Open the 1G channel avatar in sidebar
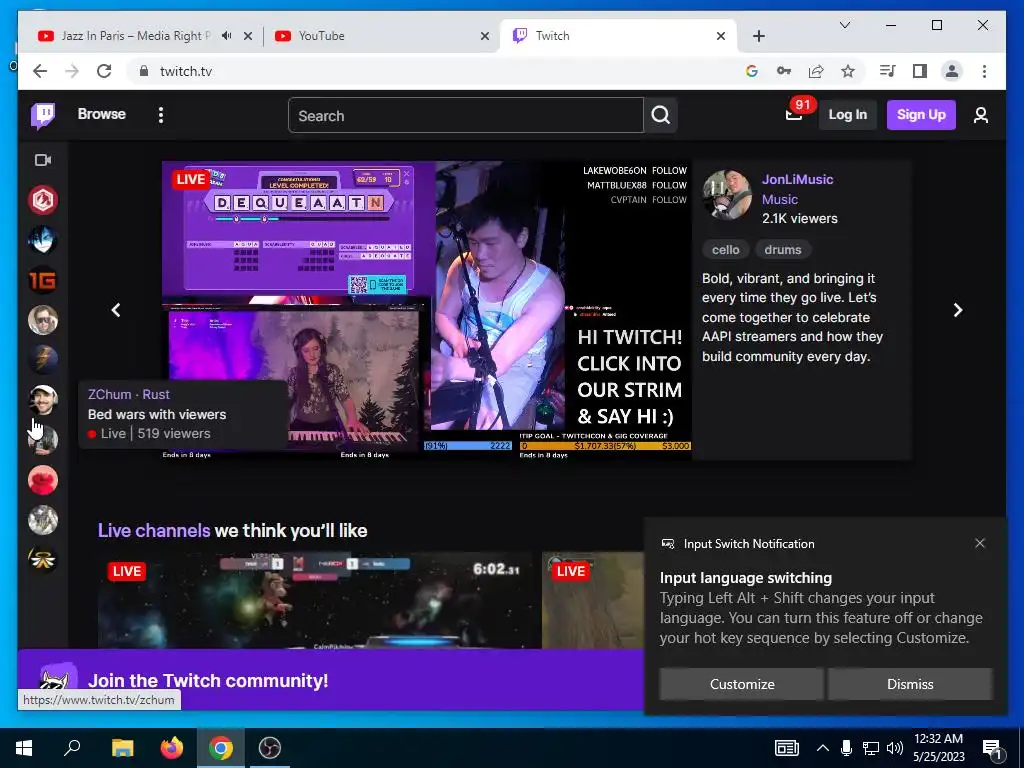1024x768 pixels. (x=43, y=280)
